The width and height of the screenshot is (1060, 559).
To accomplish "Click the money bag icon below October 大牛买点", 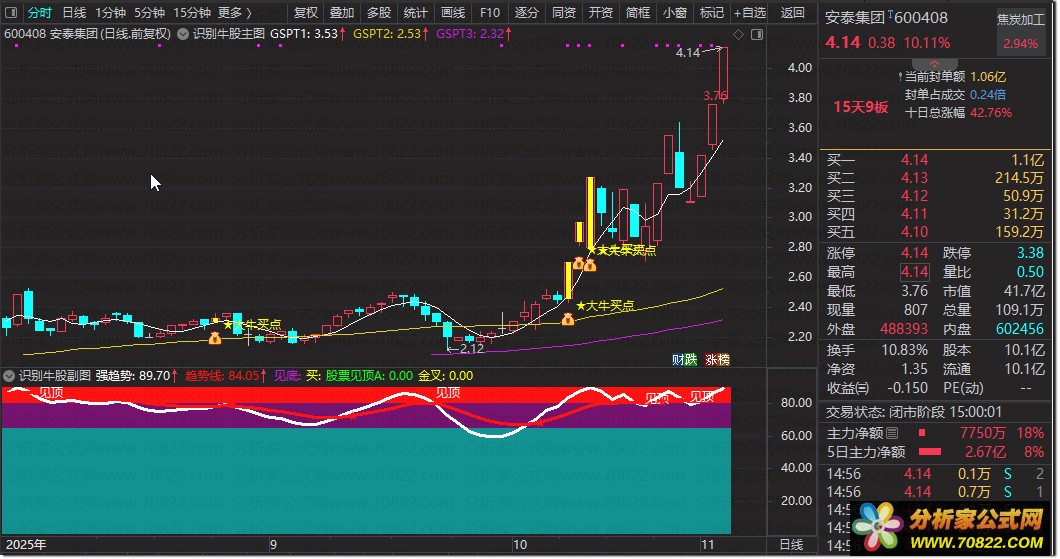I will tap(568, 318).
